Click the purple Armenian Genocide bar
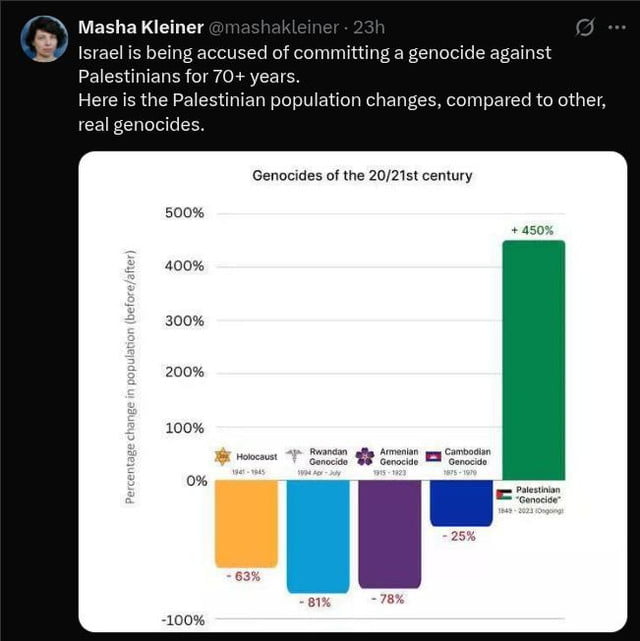Viewport: 640px width, 641px height. pos(389,534)
